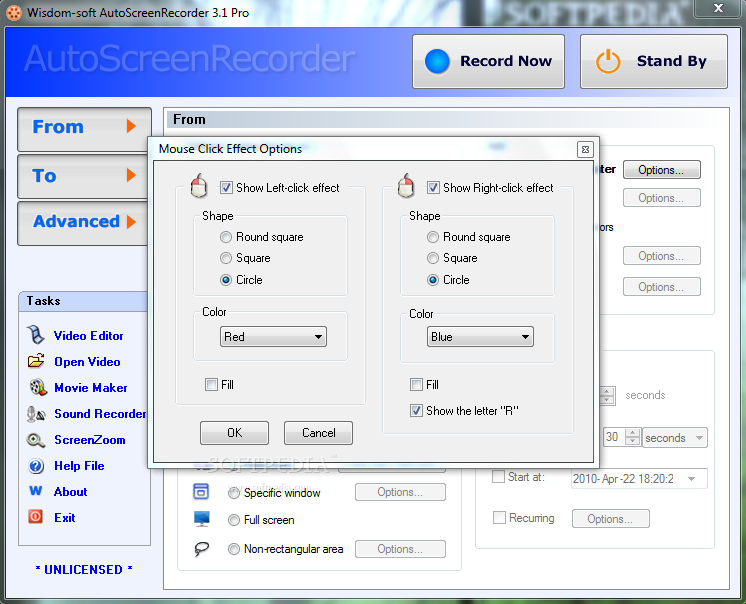Click the UNLICENSED label

tap(84, 569)
